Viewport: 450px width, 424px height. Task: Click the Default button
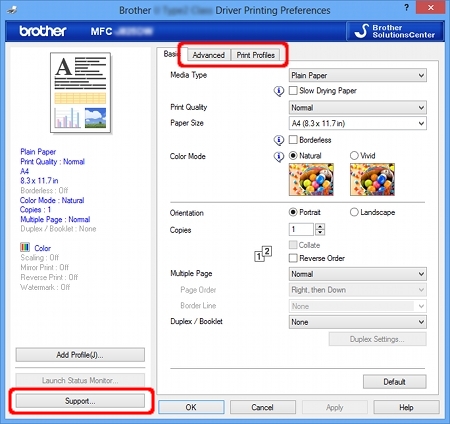(x=394, y=382)
